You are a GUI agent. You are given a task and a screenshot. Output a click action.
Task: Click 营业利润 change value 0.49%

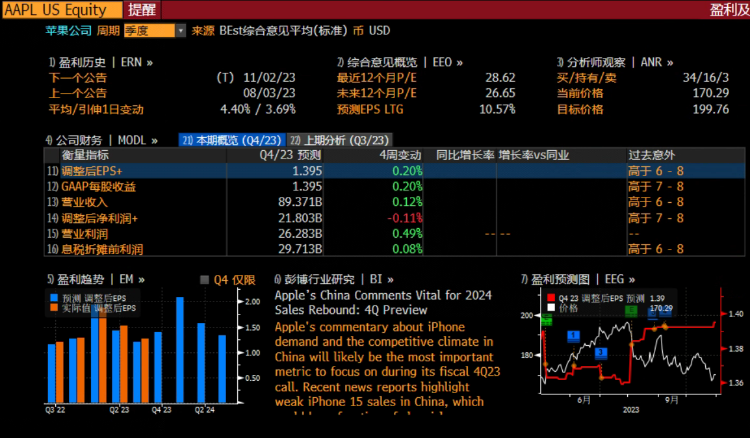pyautogui.click(x=407, y=234)
